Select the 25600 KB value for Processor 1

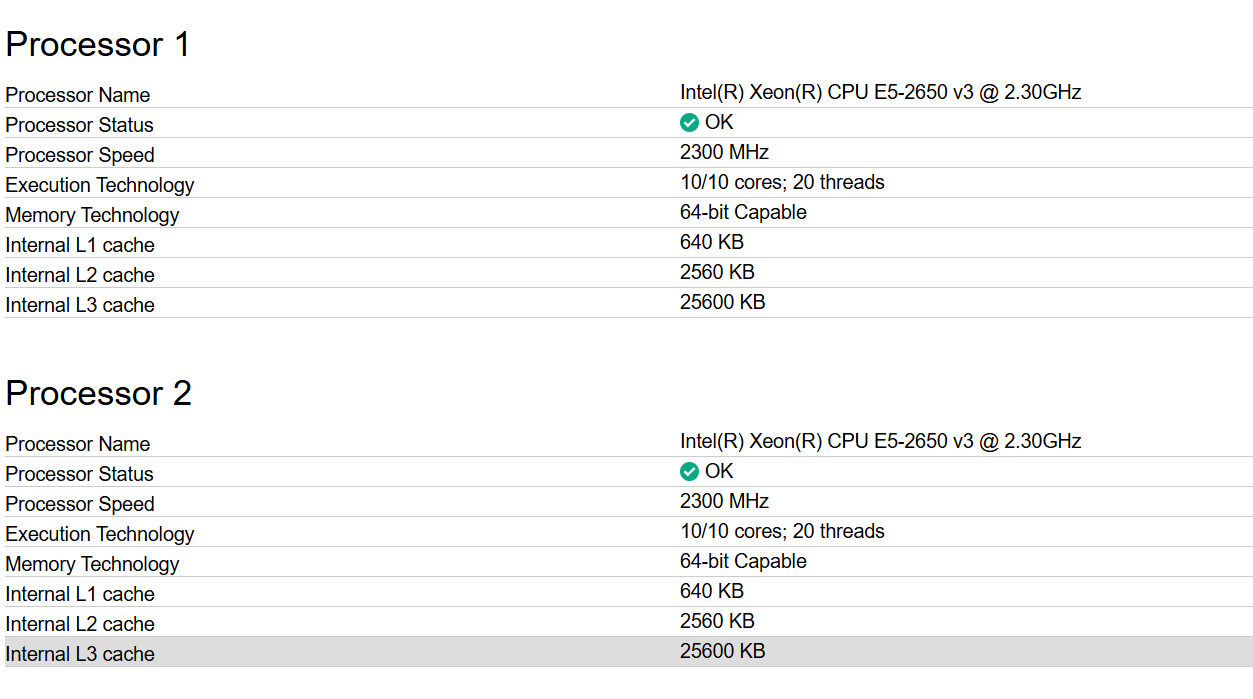pos(723,302)
